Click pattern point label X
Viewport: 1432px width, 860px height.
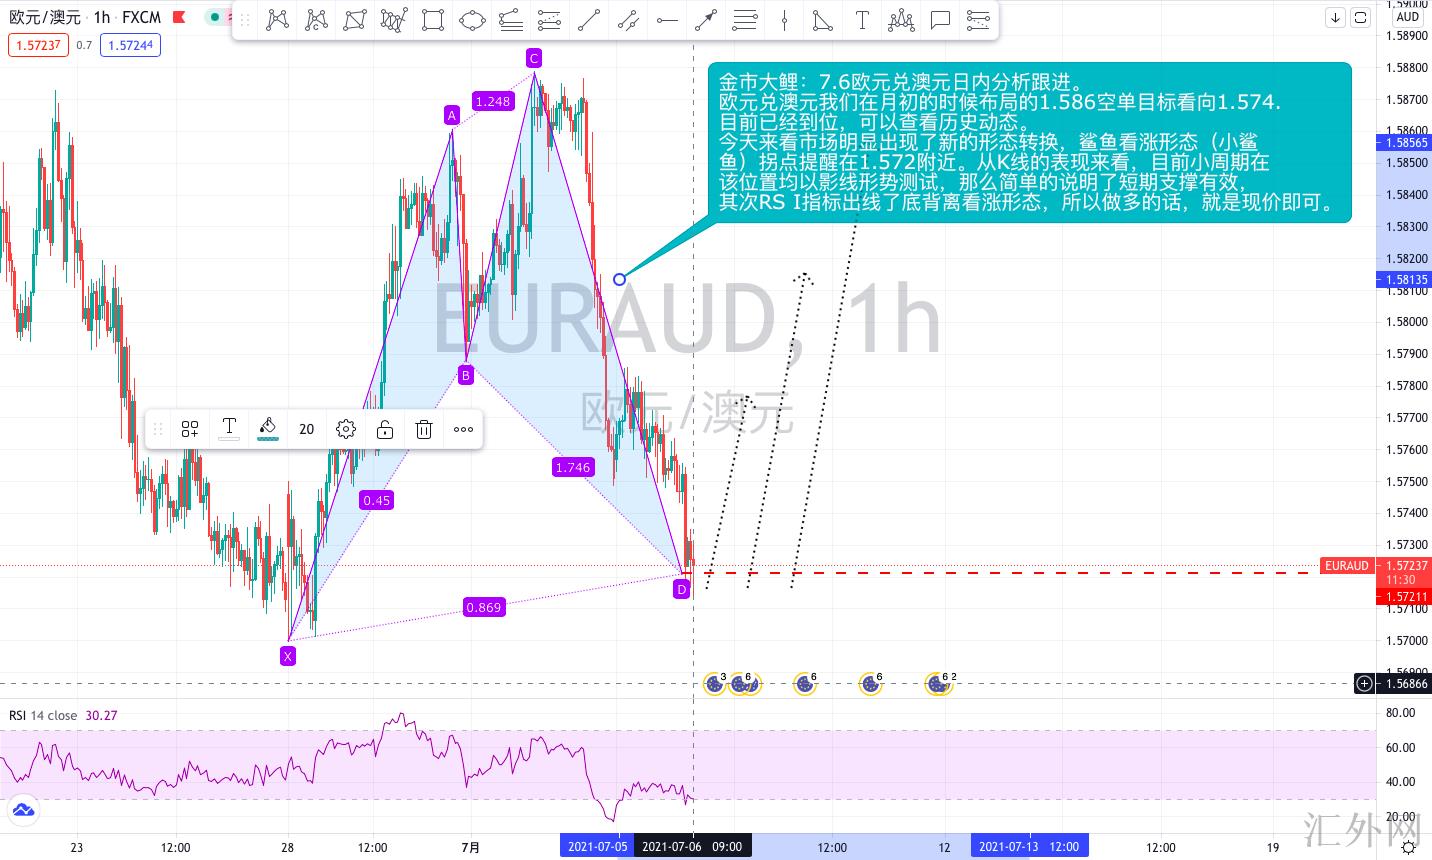pyautogui.click(x=288, y=656)
